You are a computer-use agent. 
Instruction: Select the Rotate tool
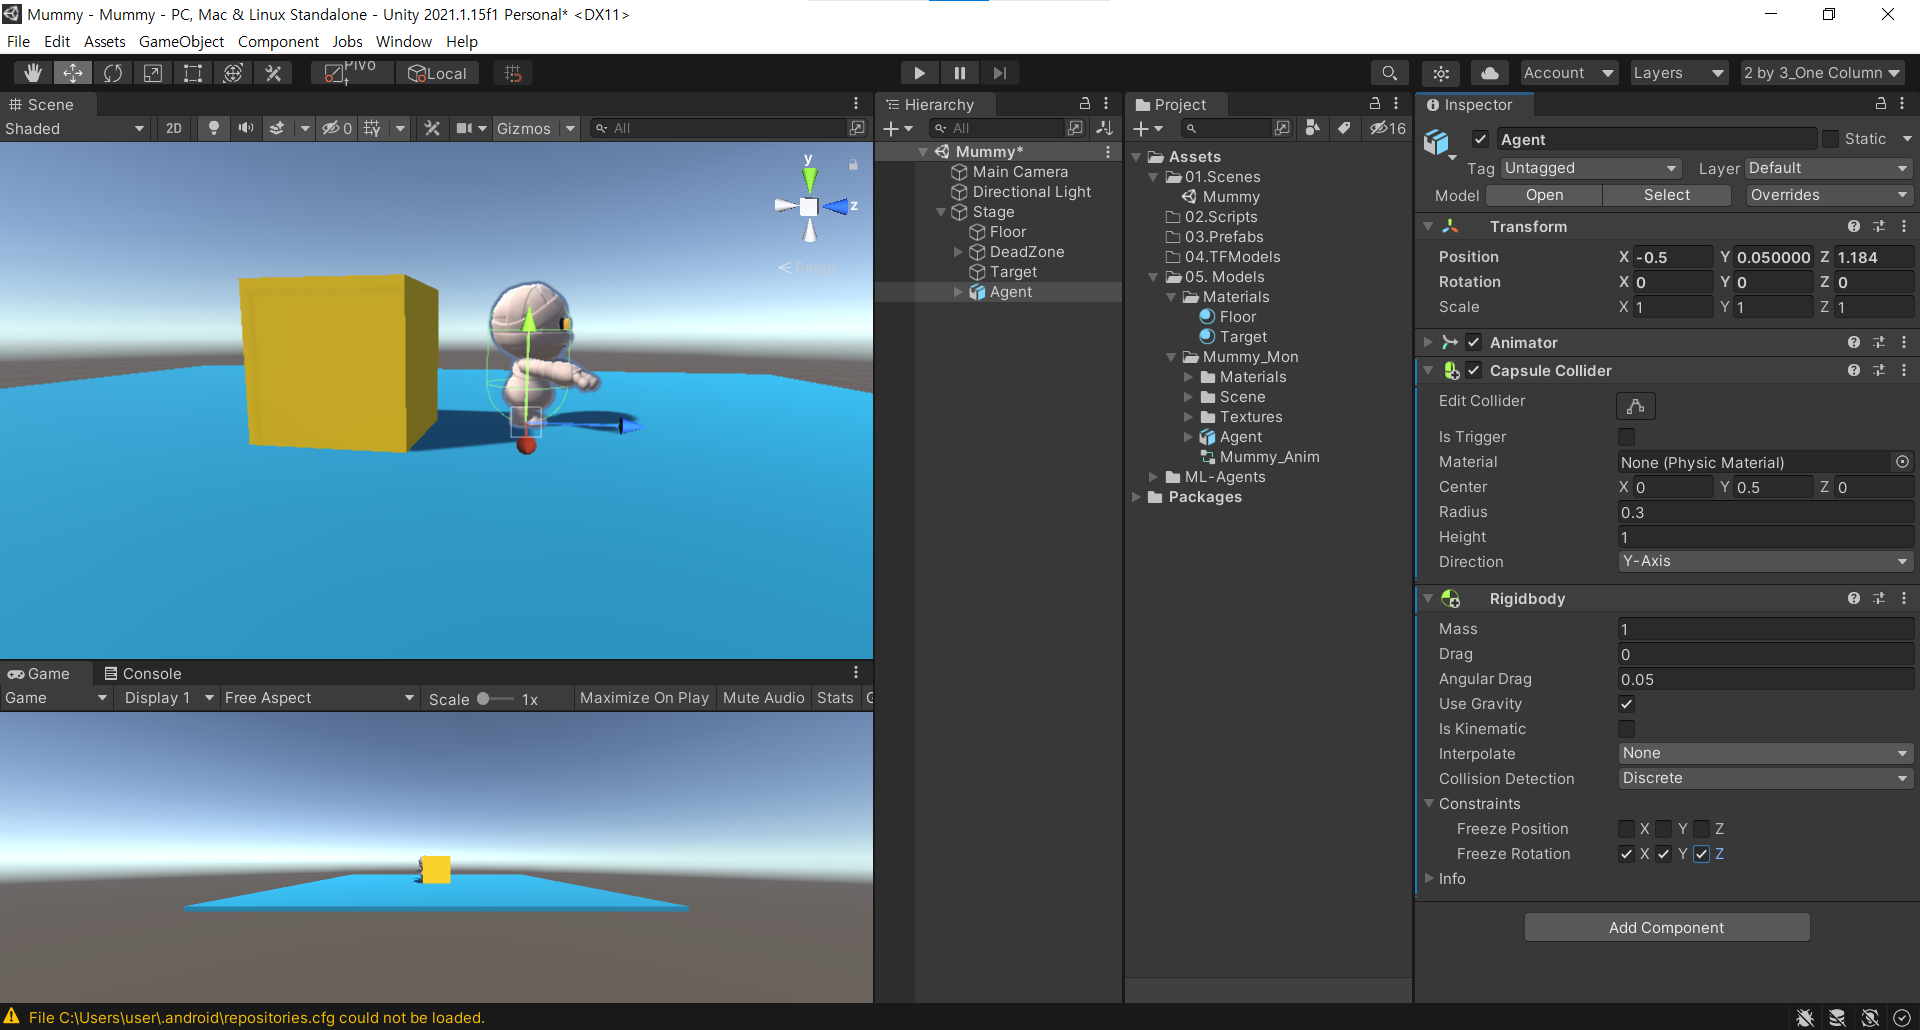[113, 73]
